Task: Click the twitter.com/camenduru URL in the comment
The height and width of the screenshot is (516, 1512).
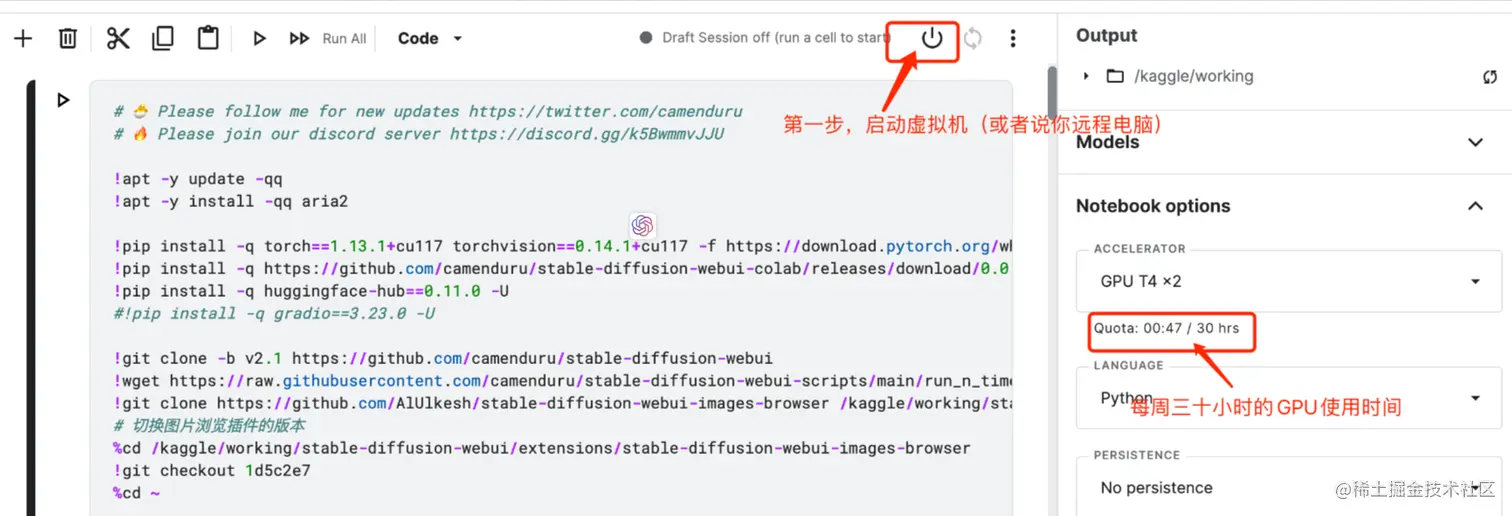Action: tap(606, 111)
